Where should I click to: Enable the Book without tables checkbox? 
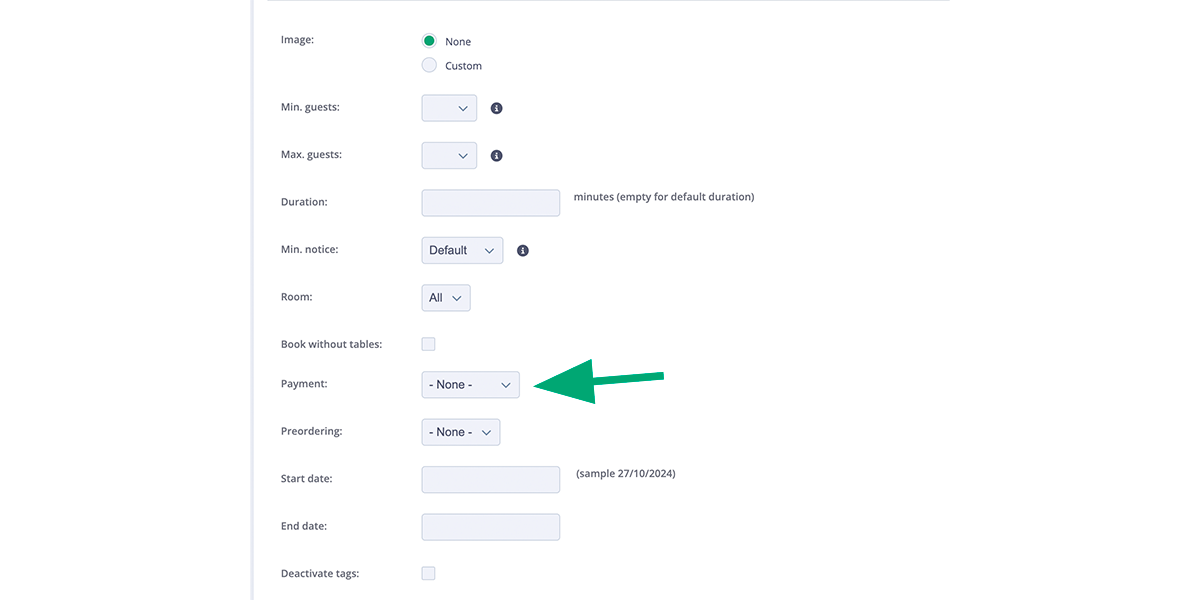coord(428,343)
